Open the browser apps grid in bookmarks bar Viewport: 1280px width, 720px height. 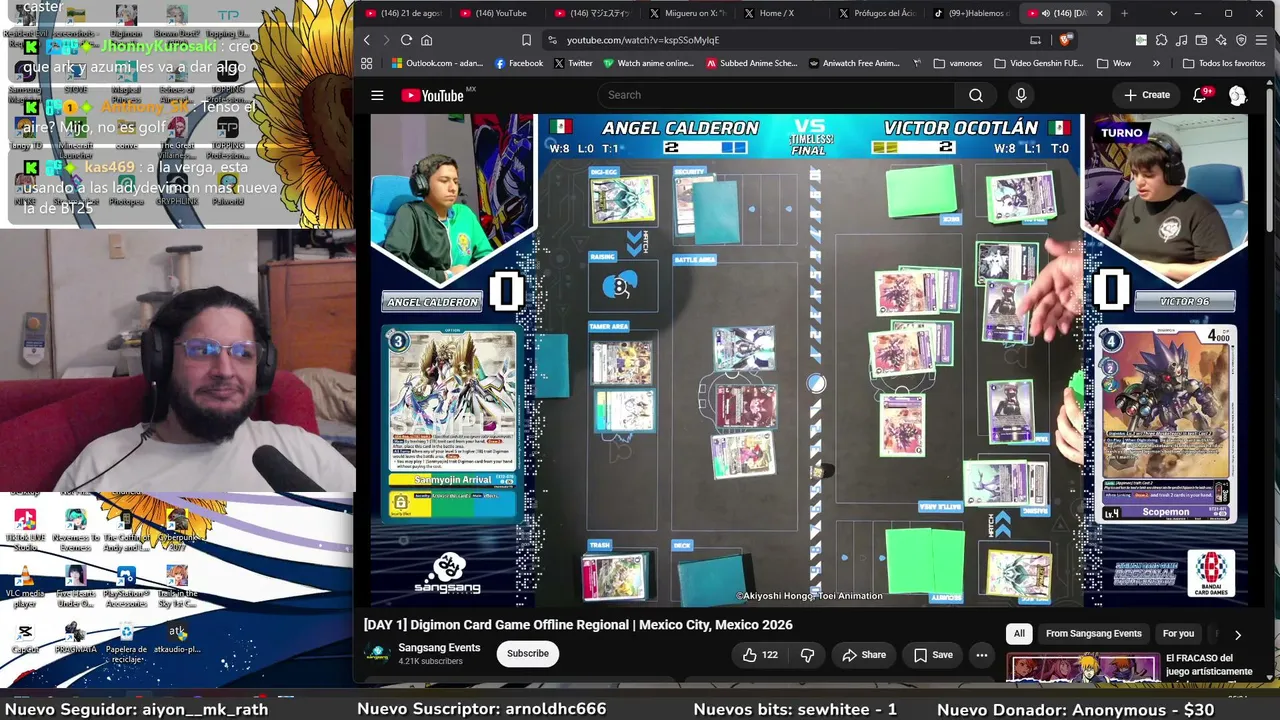pyautogui.click(x=367, y=63)
